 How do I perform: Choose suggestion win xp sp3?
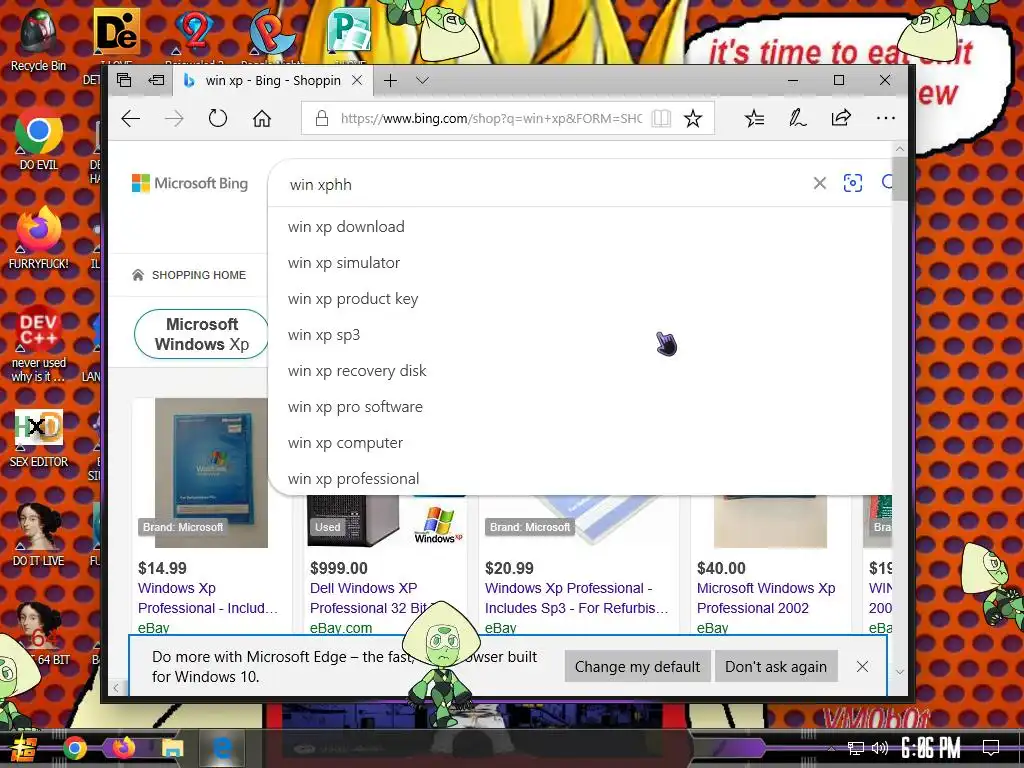[324, 334]
